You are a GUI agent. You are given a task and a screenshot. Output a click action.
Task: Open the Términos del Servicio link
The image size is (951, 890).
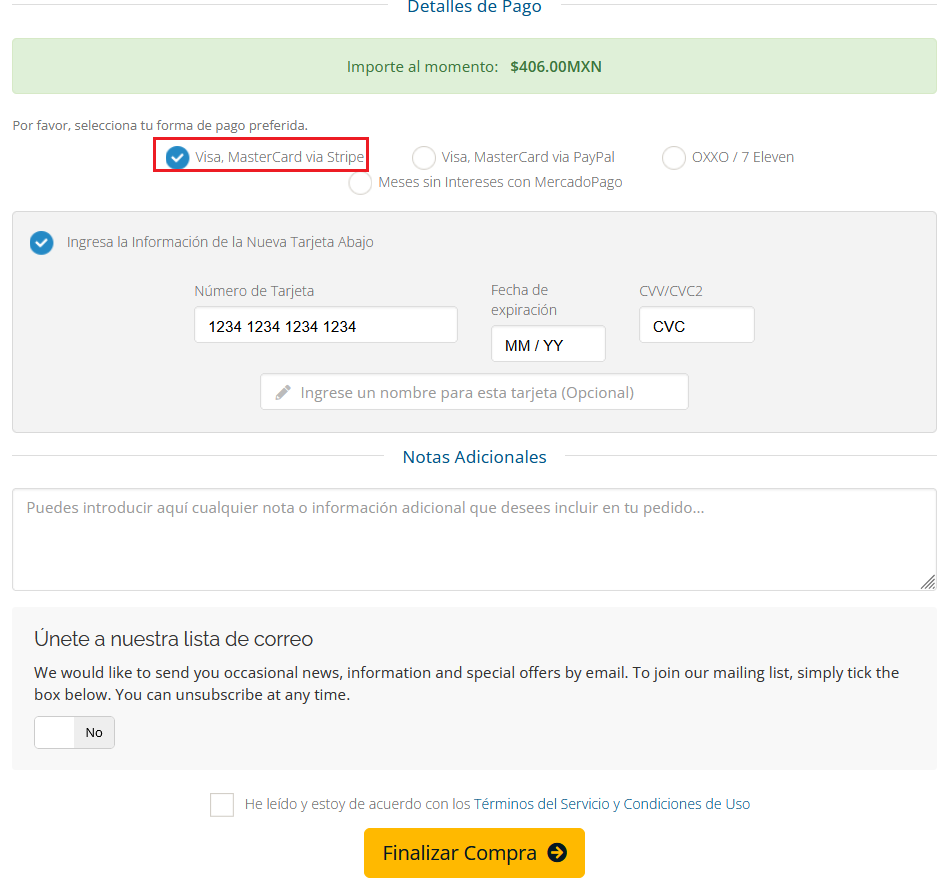pyautogui.click(x=540, y=804)
